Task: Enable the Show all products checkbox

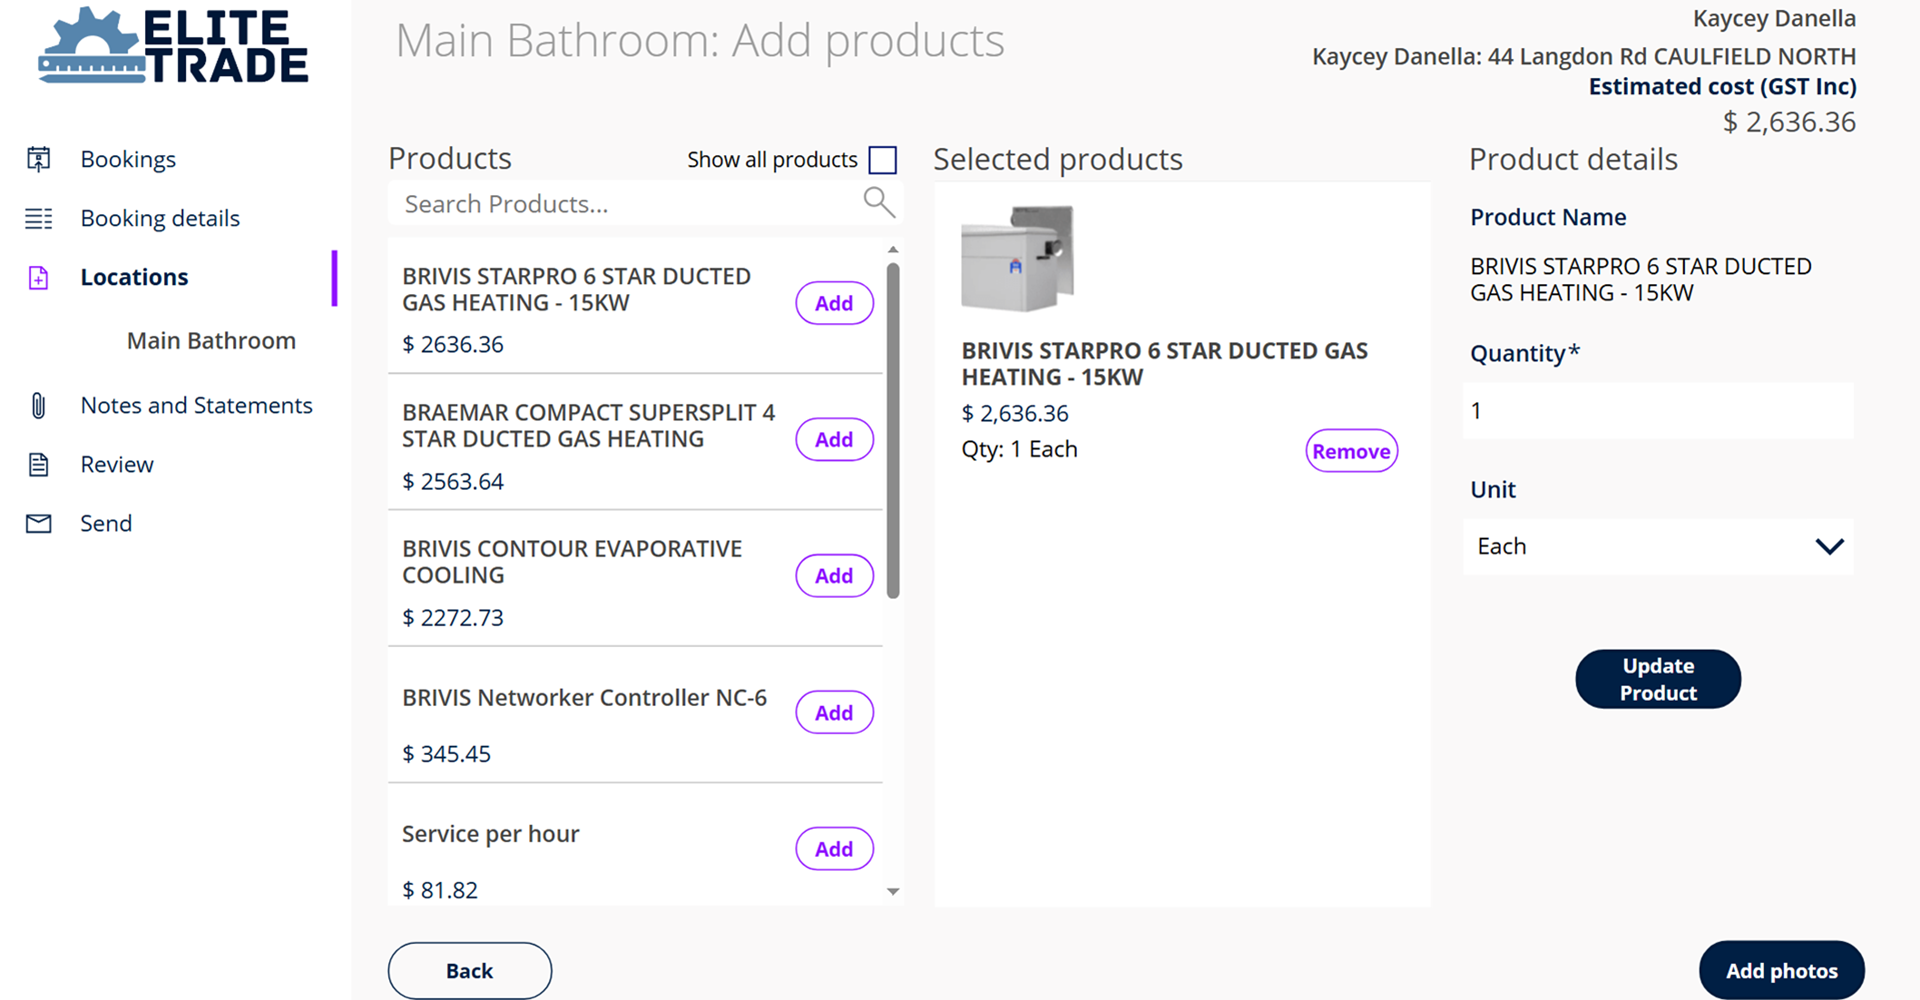Action: click(x=882, y=160)
